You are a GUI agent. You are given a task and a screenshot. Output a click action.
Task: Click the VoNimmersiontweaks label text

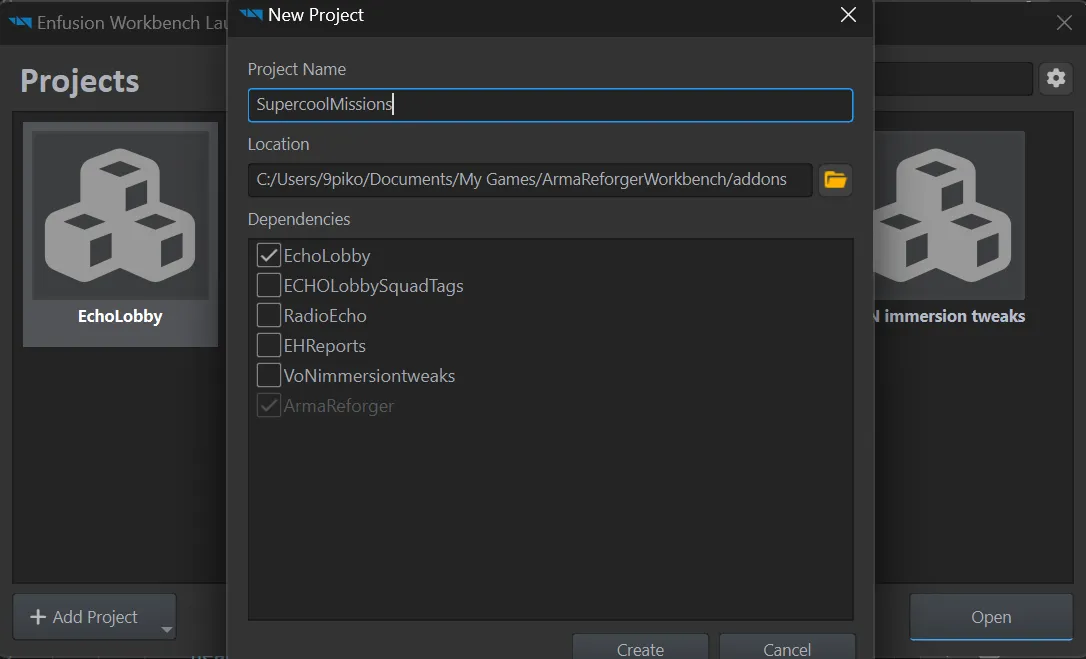pos(369,376)
